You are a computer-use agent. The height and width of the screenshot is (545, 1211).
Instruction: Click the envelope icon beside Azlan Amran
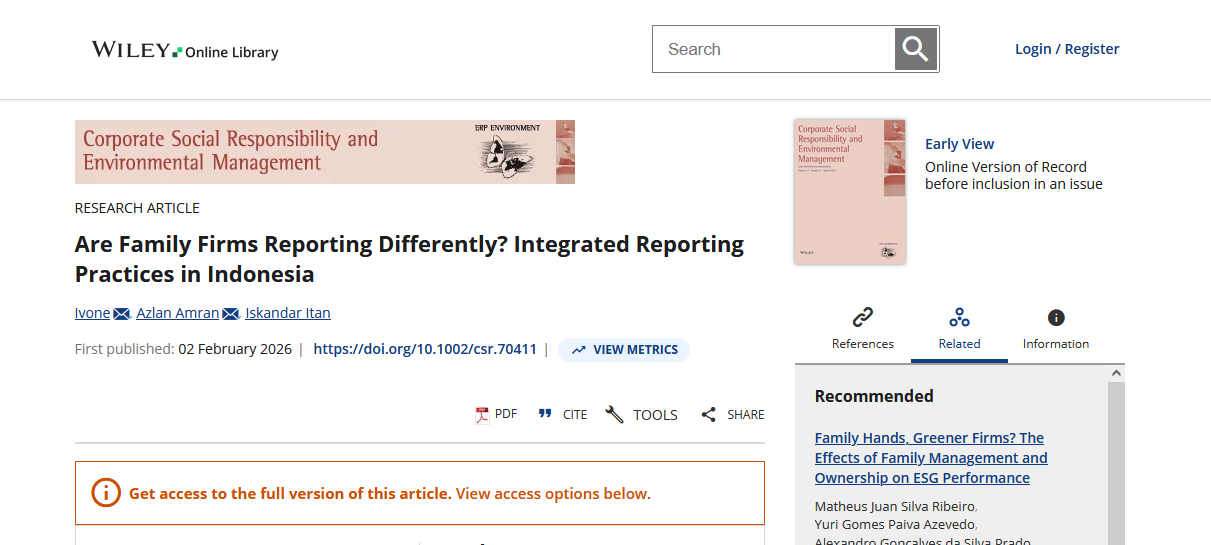231,314
